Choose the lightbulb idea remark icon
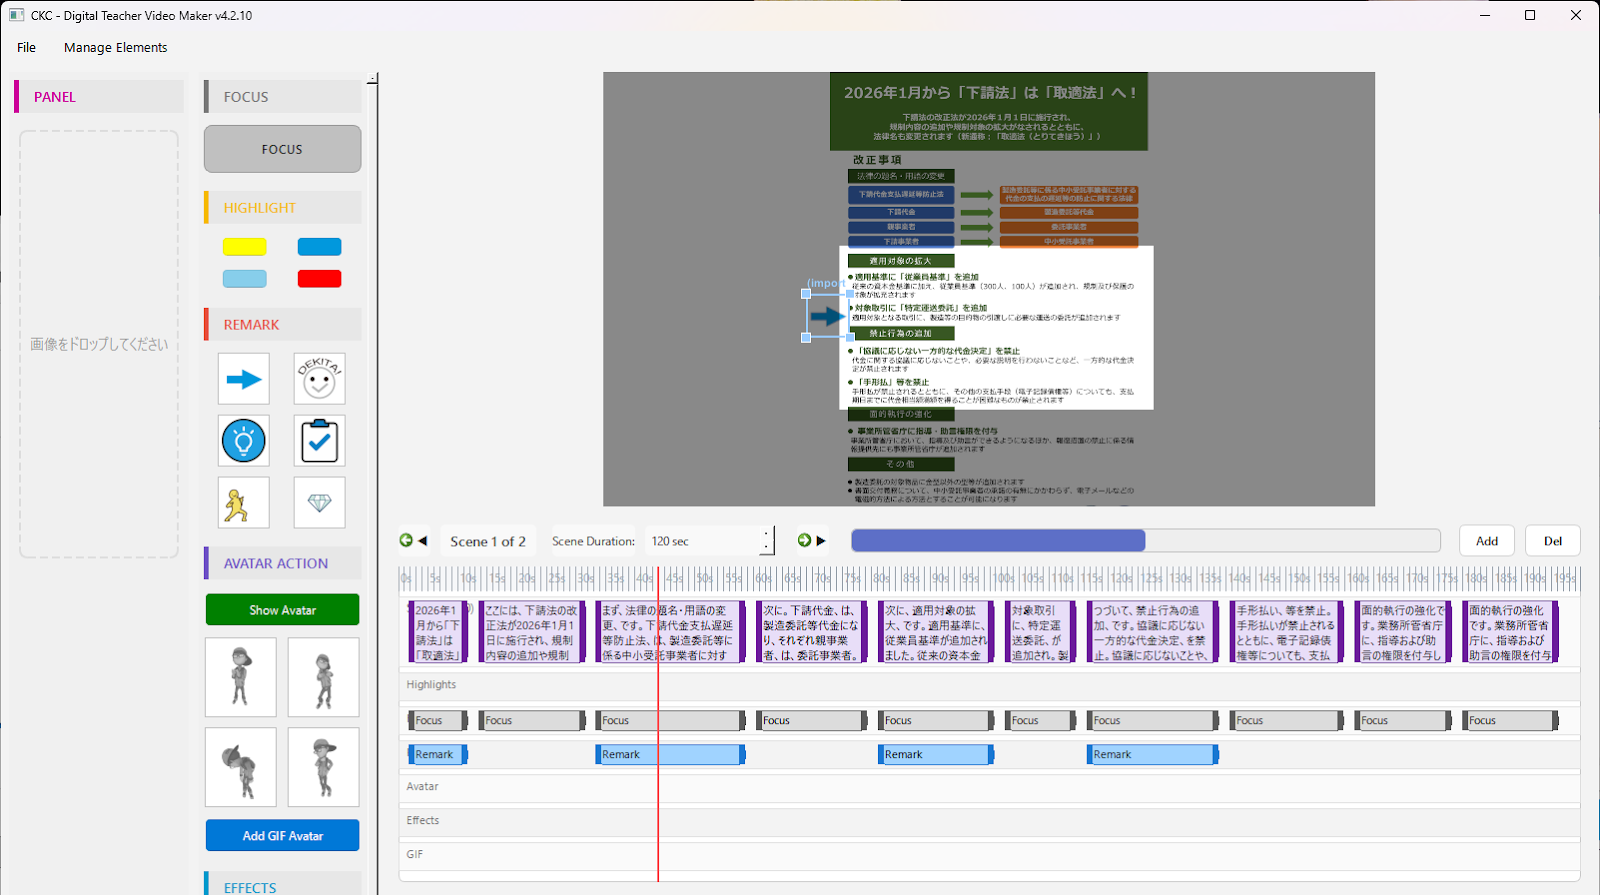The height and width of the screenshot is (895, 1602). click(x=244, y=441)
